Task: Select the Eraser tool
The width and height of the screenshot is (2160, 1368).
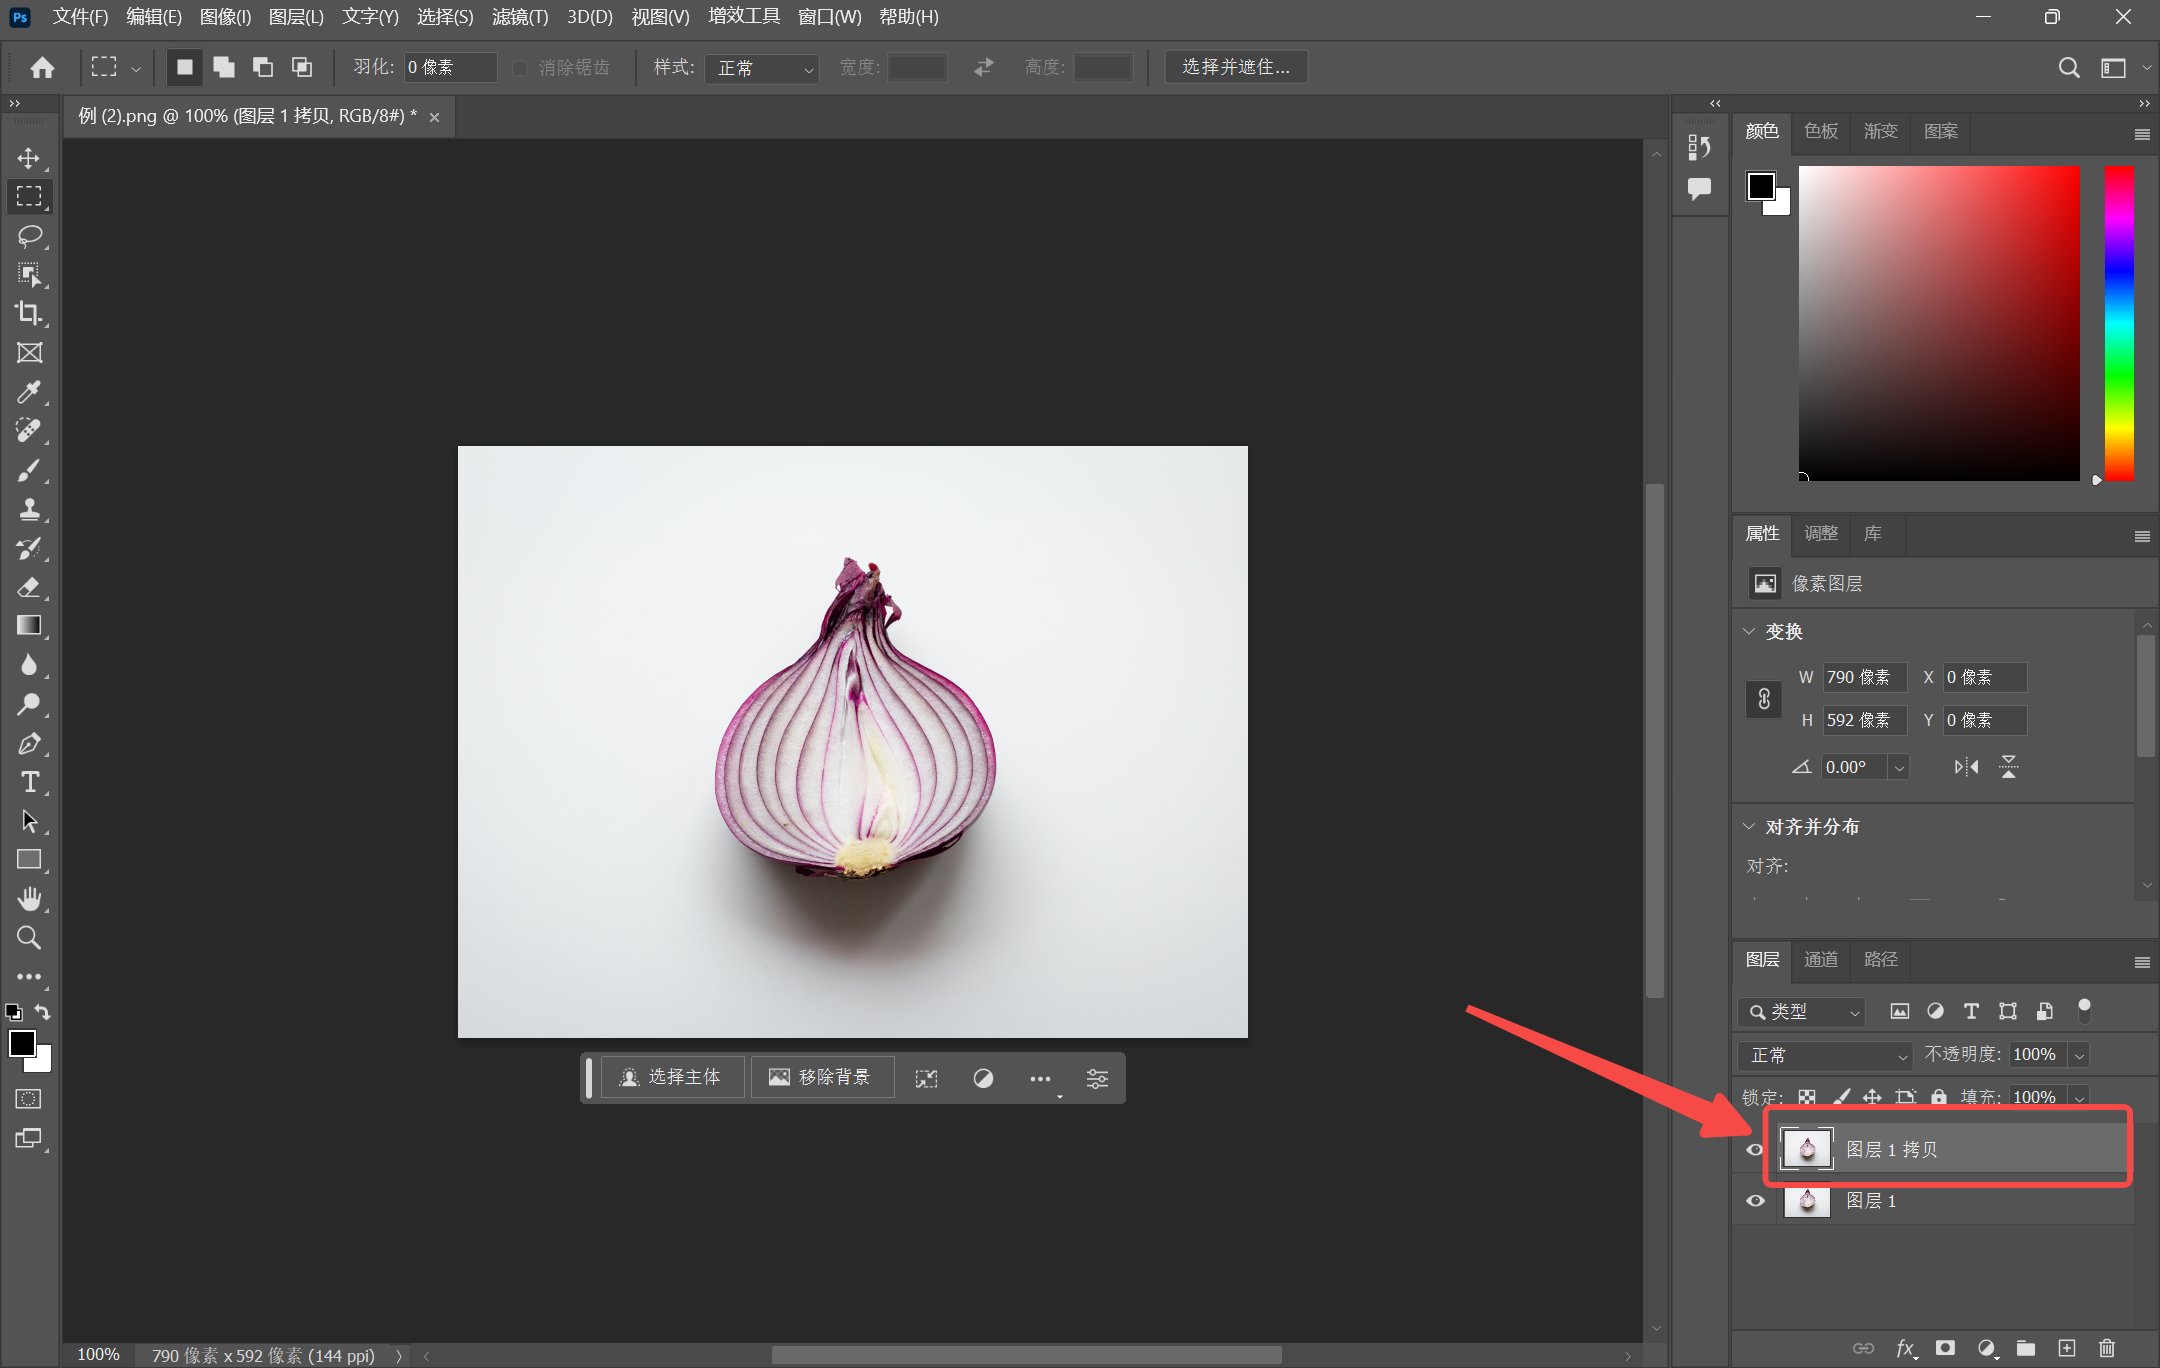Action: [29, 587]
